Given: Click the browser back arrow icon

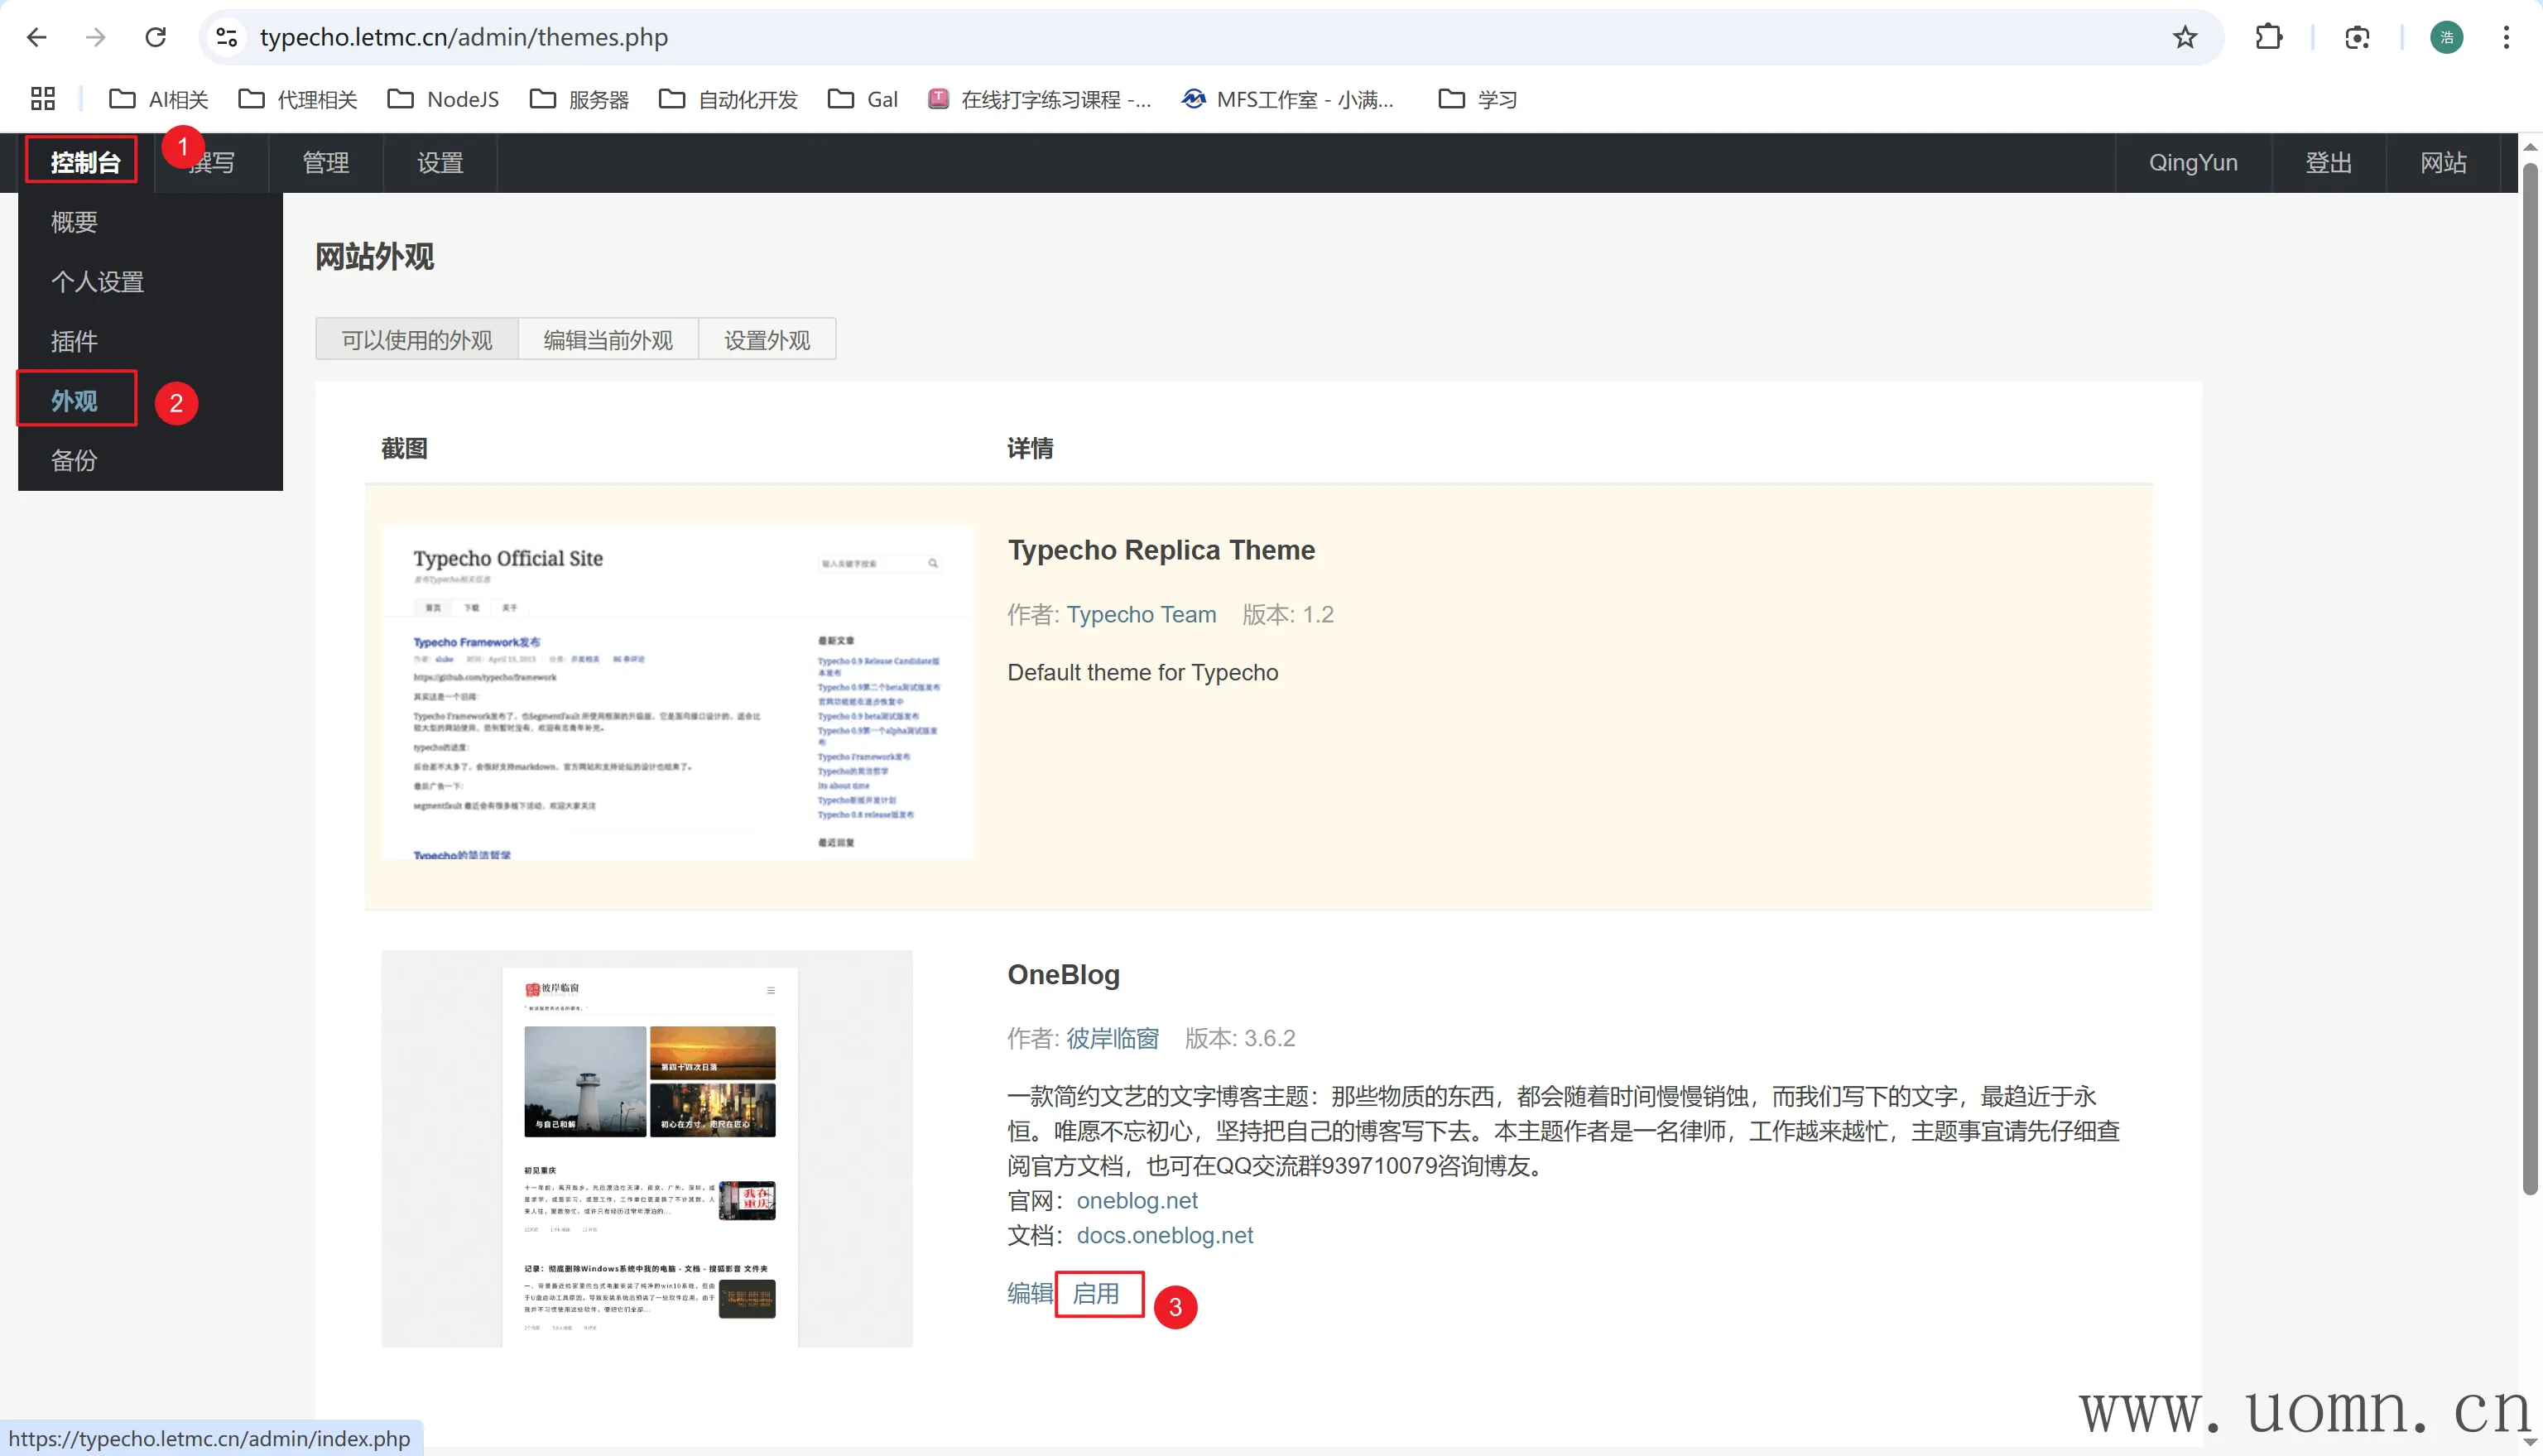Looking at the screenshot, I should click(37, 37).
